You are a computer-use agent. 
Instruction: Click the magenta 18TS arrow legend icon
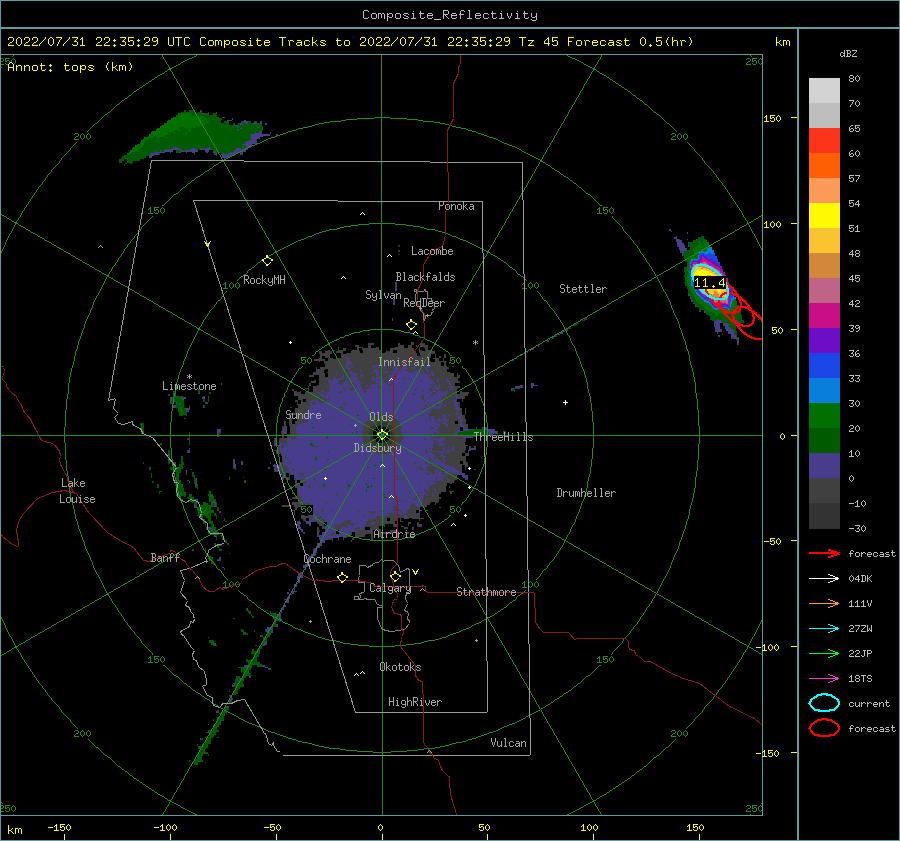824,679
